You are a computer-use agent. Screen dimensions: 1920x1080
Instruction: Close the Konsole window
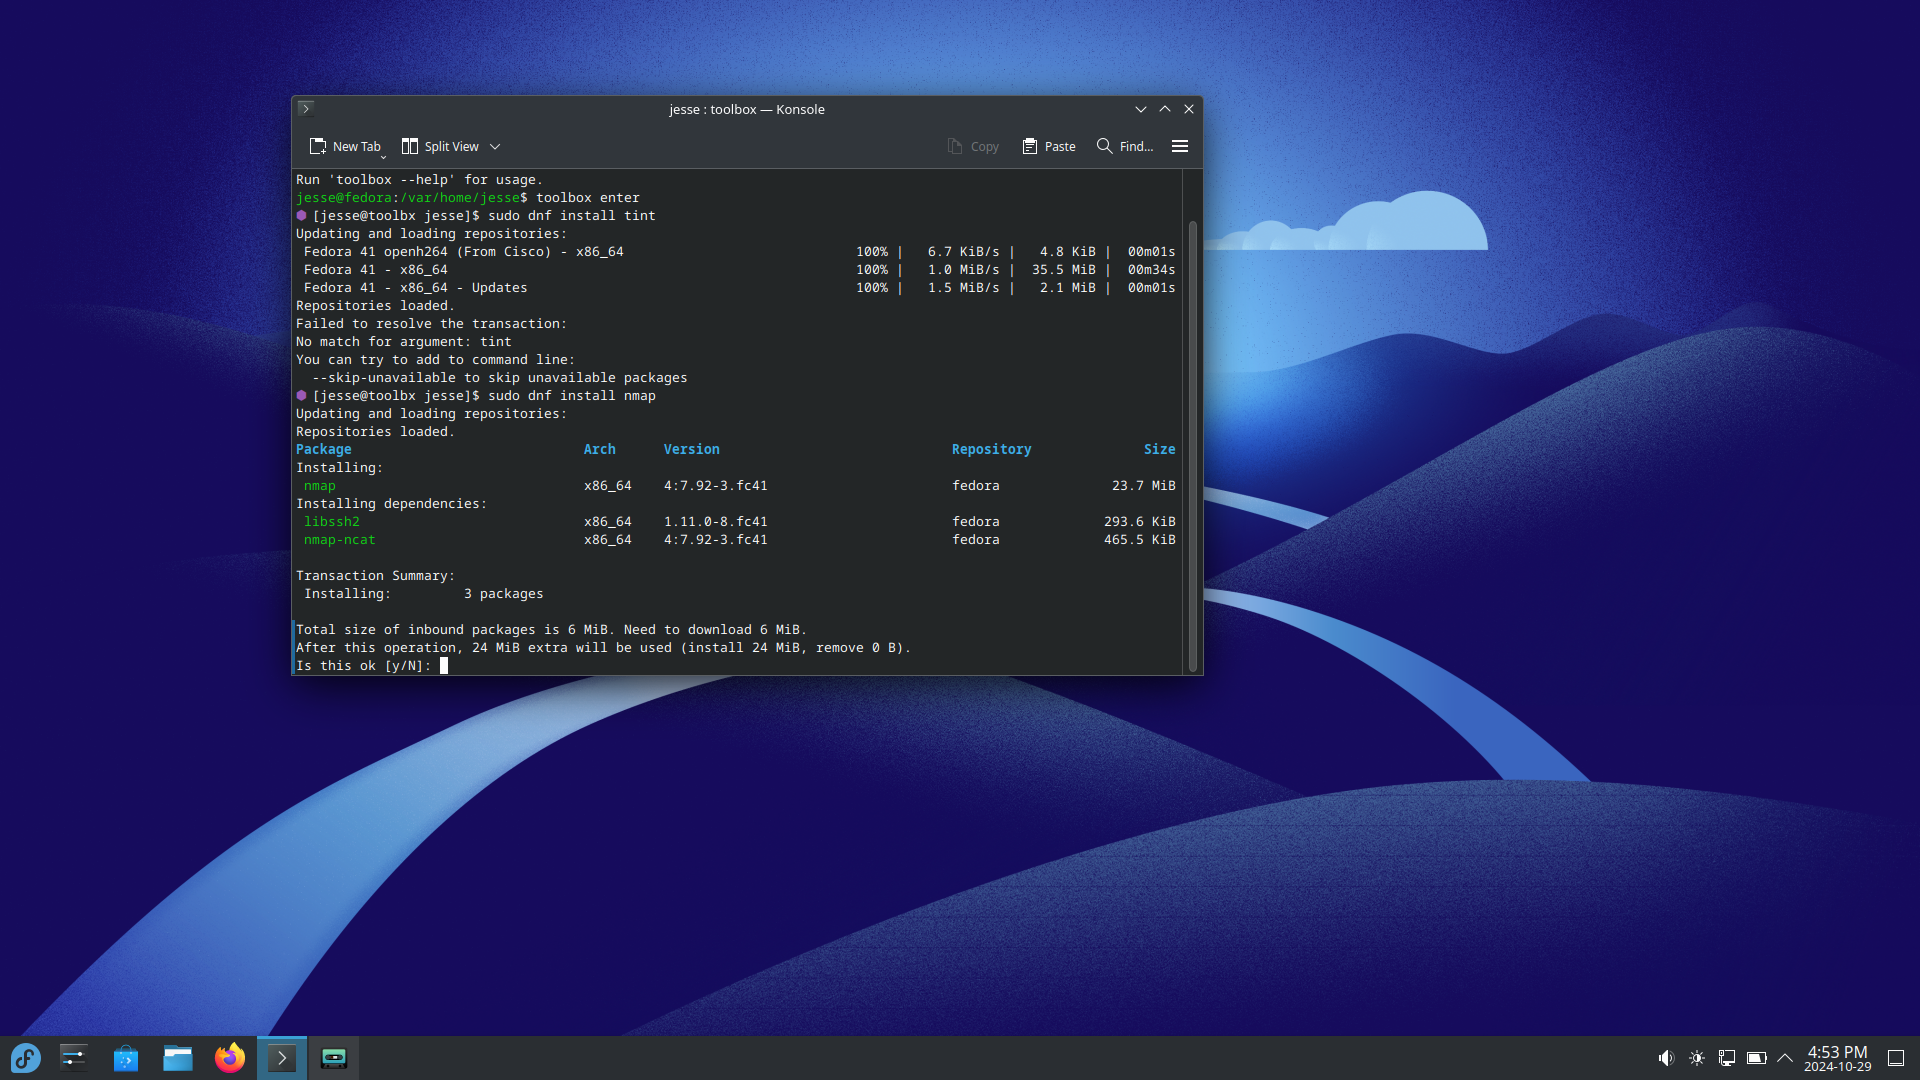pyautogui.click(x=1189, y=109)
